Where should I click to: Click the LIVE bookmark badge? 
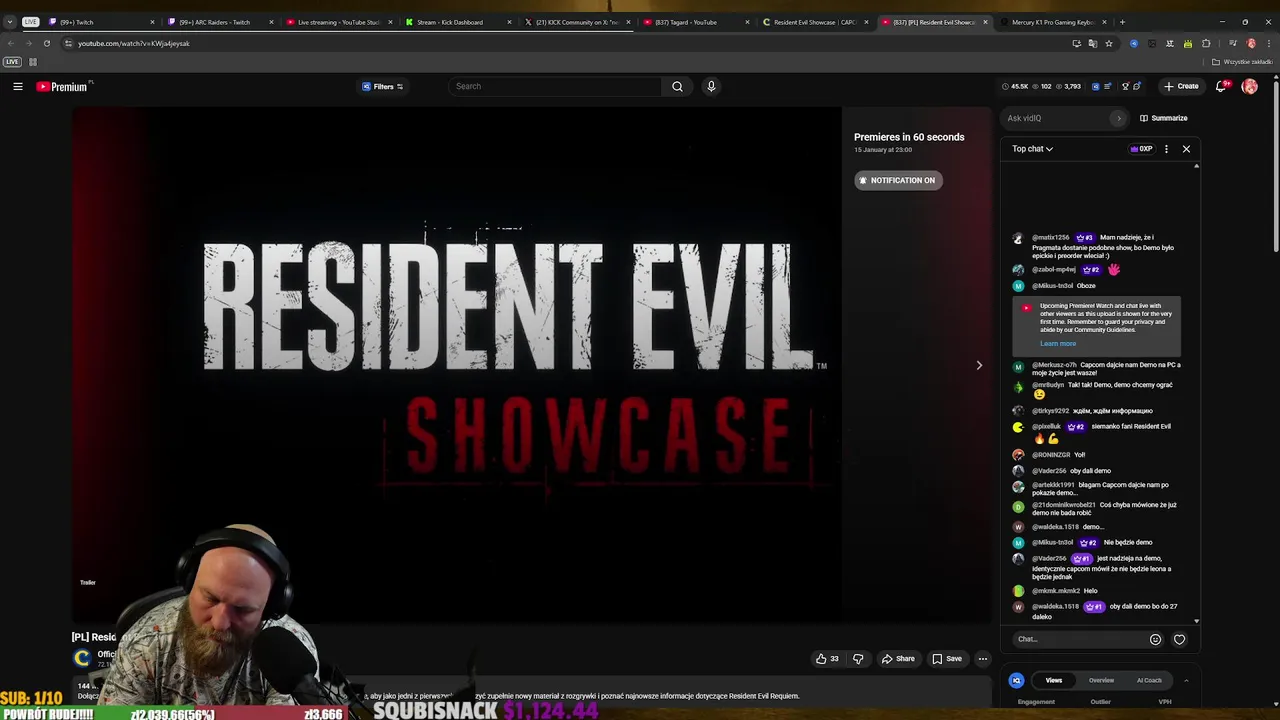point(12,62)
